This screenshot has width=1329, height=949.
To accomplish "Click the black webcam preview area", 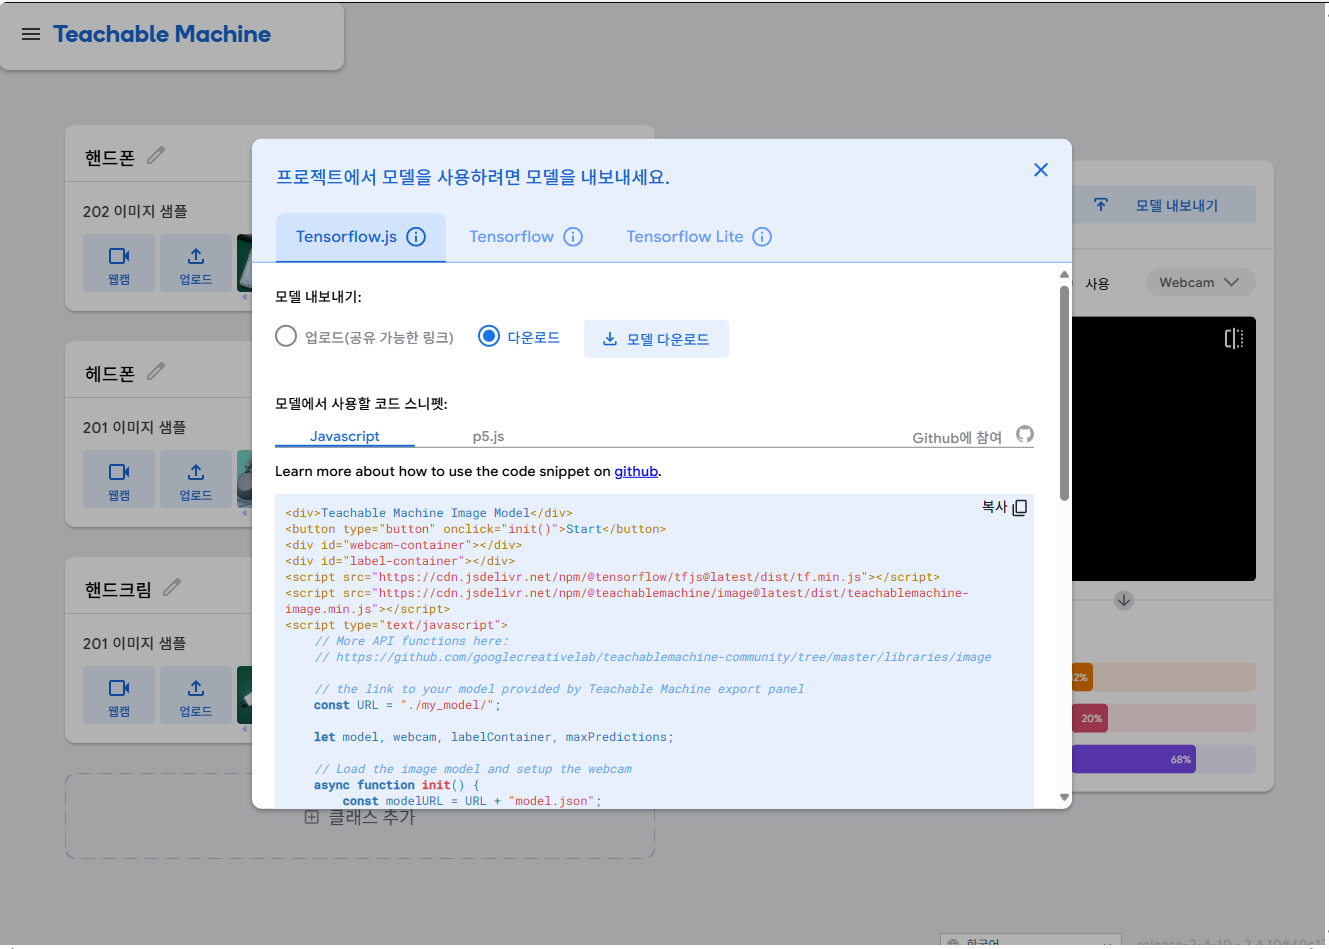I will 1164,449.
